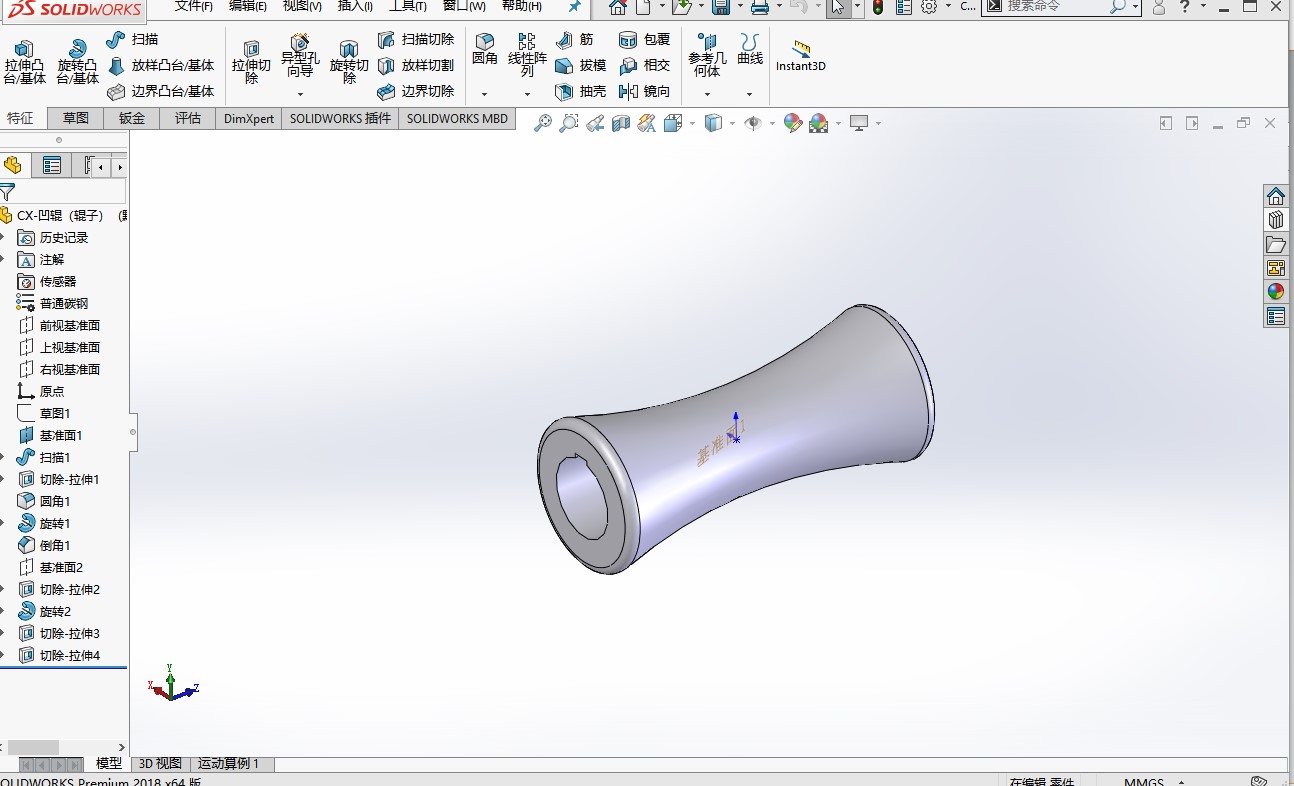The width and height of the screenshot is (1294, 786).
Task: Choose the 包覆 wrap tool
Action: click(x=644, y=39)
